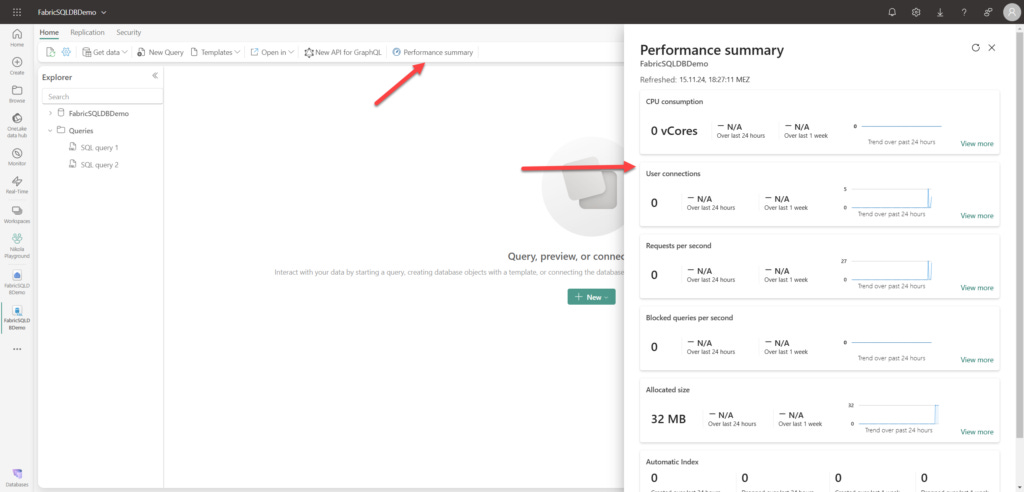Screen dimensions: 1024x492
Task: Open Create in left navigation
Action: tap(17, 66)
